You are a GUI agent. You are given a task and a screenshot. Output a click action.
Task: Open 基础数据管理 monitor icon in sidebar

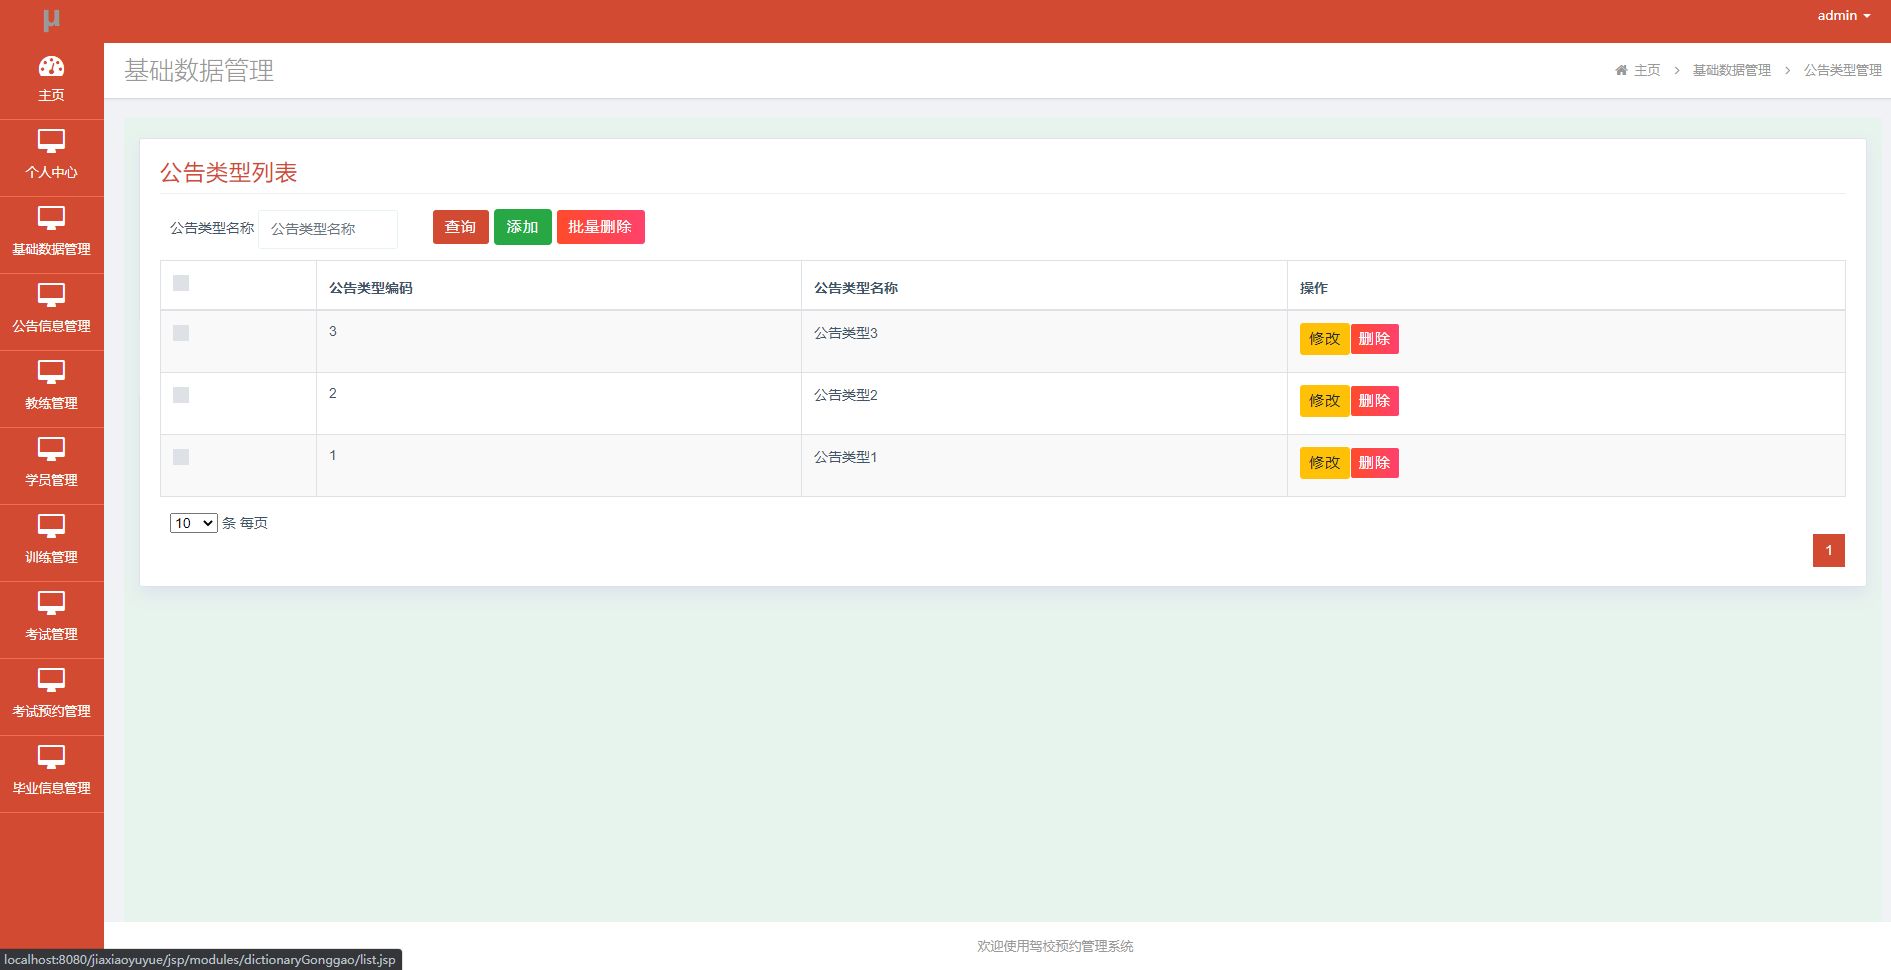[51, 218]
